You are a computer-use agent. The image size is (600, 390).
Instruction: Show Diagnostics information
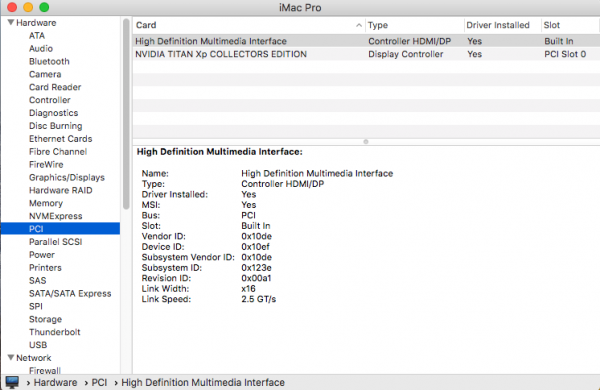tap(54, 113)
